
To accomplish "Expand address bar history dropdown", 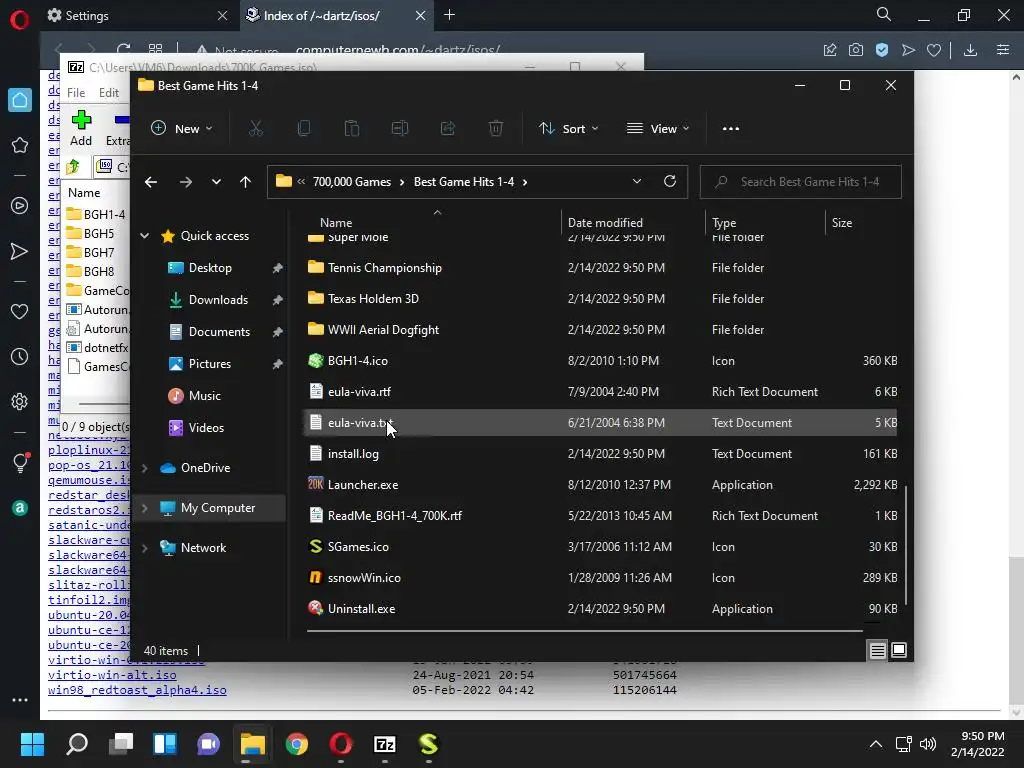I will (x=637, y=182).
